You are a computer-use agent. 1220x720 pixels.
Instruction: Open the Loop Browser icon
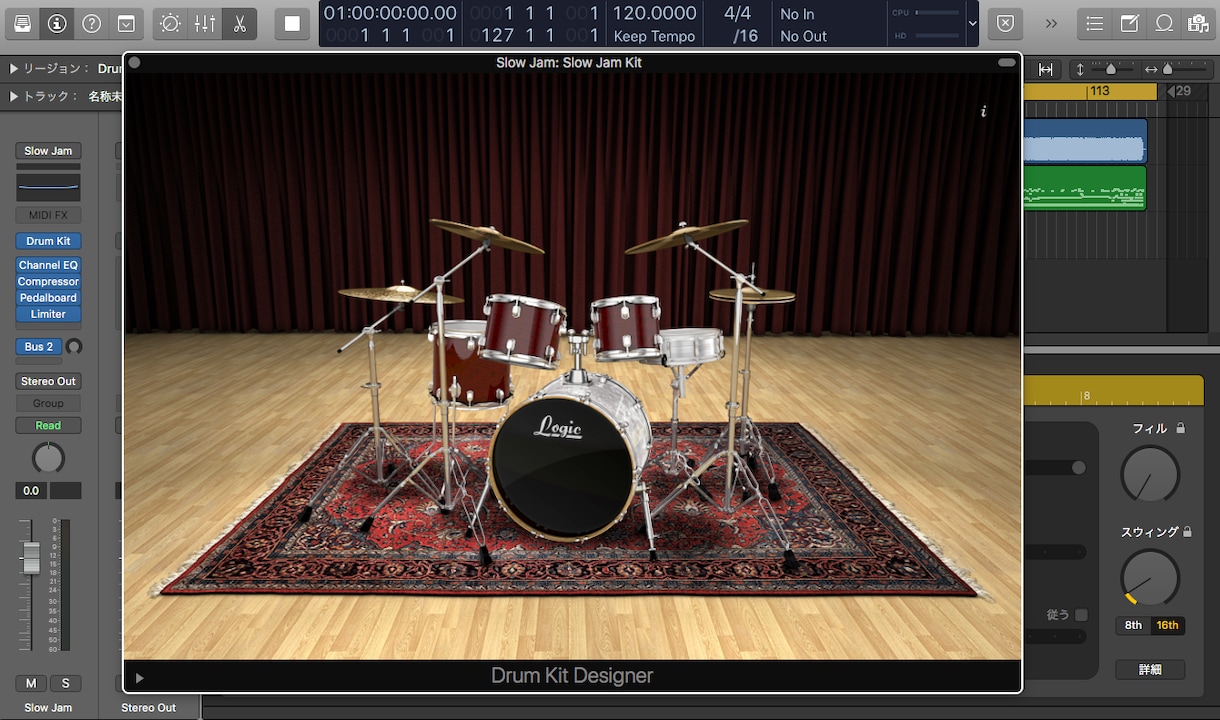pyautogui.click(x=1164, y=23)
